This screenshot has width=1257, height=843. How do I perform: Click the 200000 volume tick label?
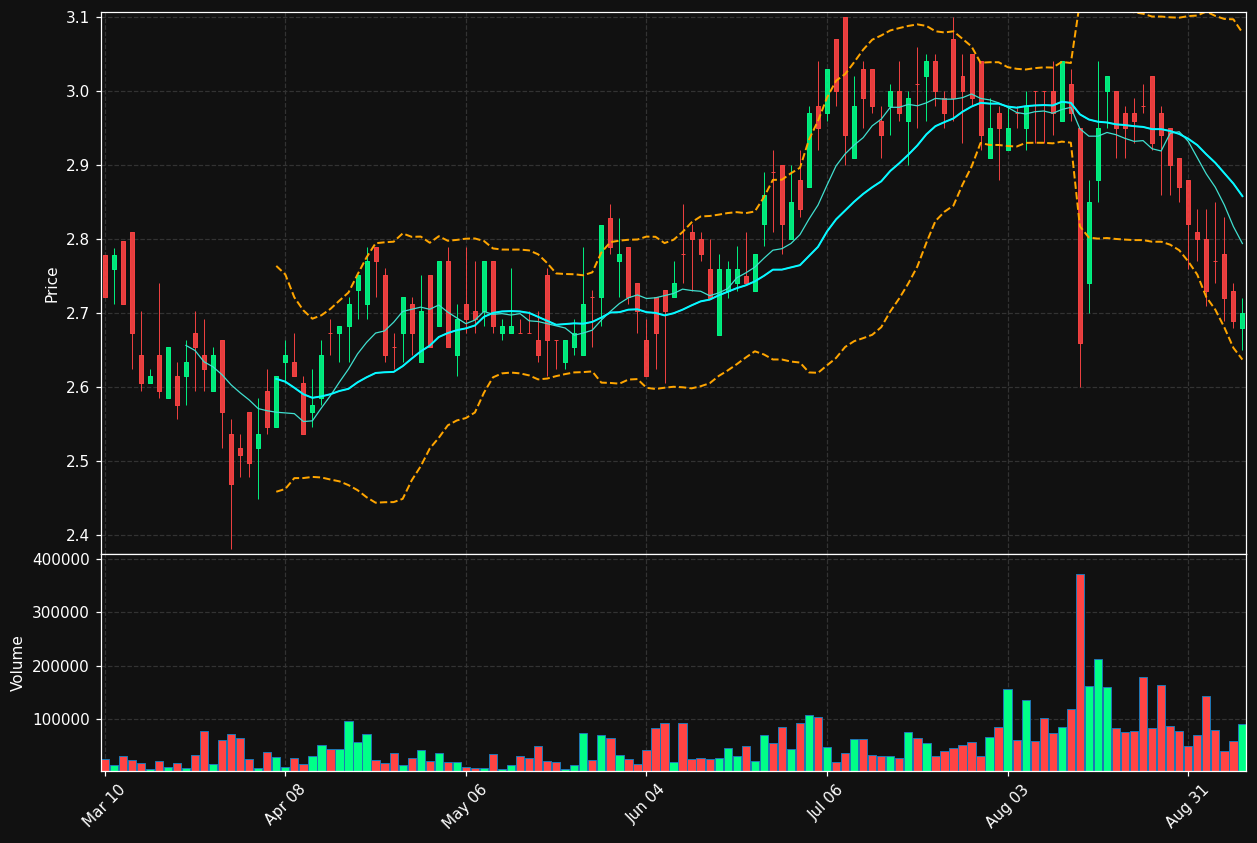[x=62, y=667]
